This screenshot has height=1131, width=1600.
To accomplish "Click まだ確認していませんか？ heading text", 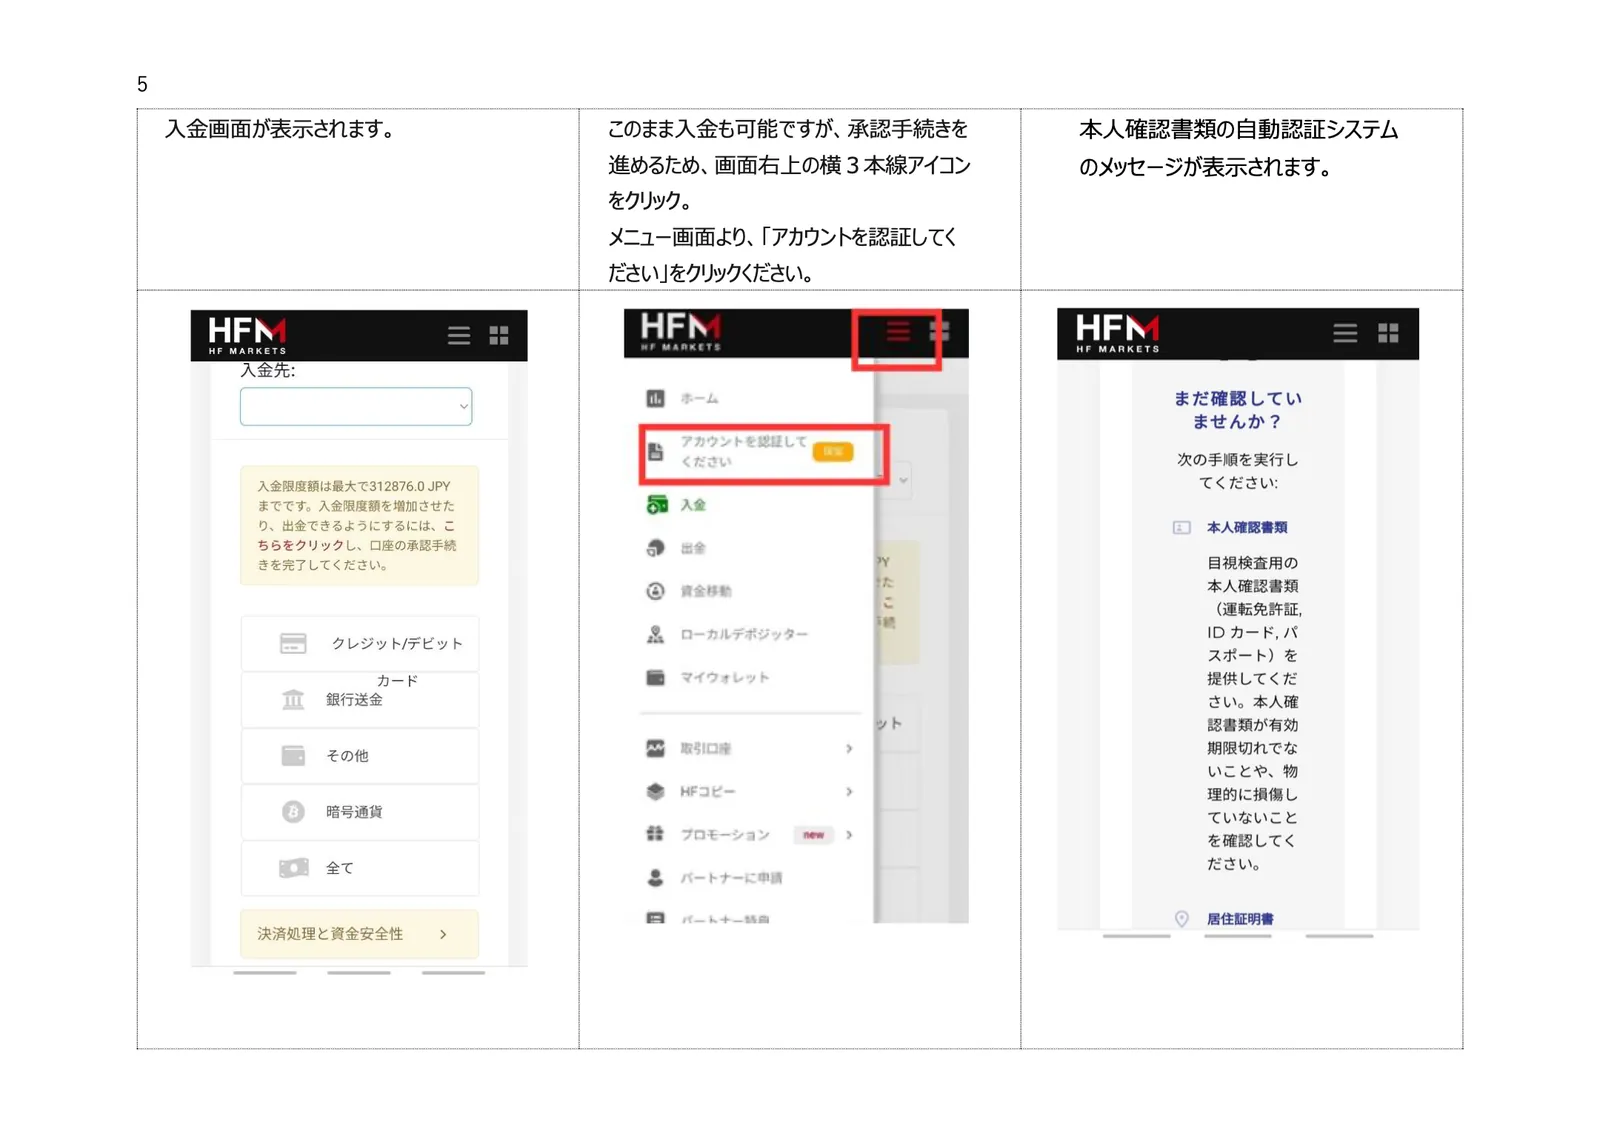I will (1237, 410).
